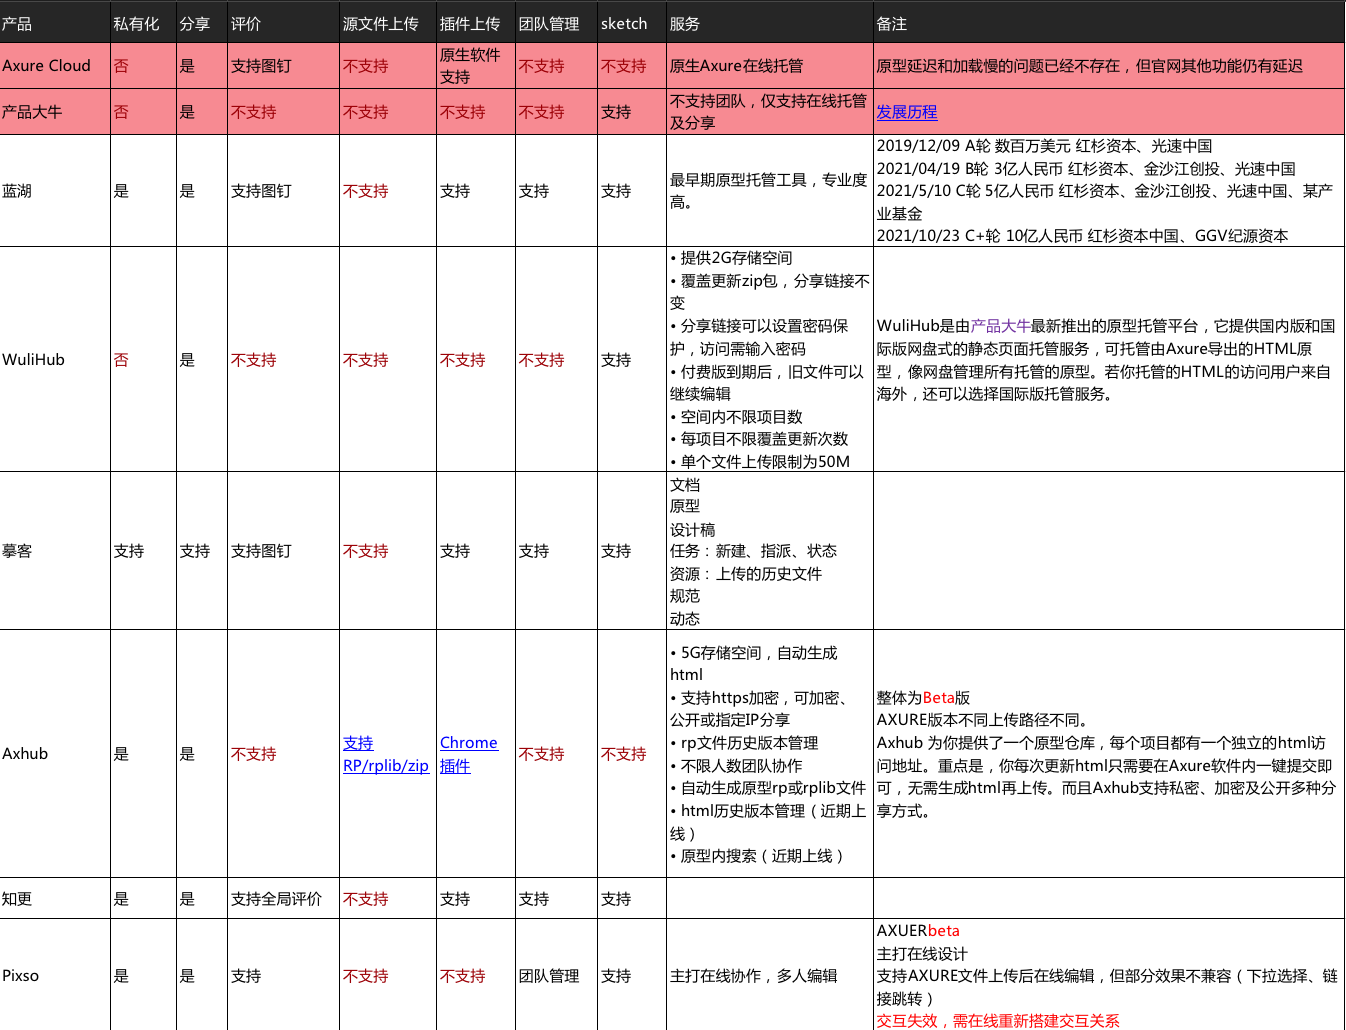Select the sketch column header
The width and height of the screenshot is (1346, 1030).
(x=632, y=23)
